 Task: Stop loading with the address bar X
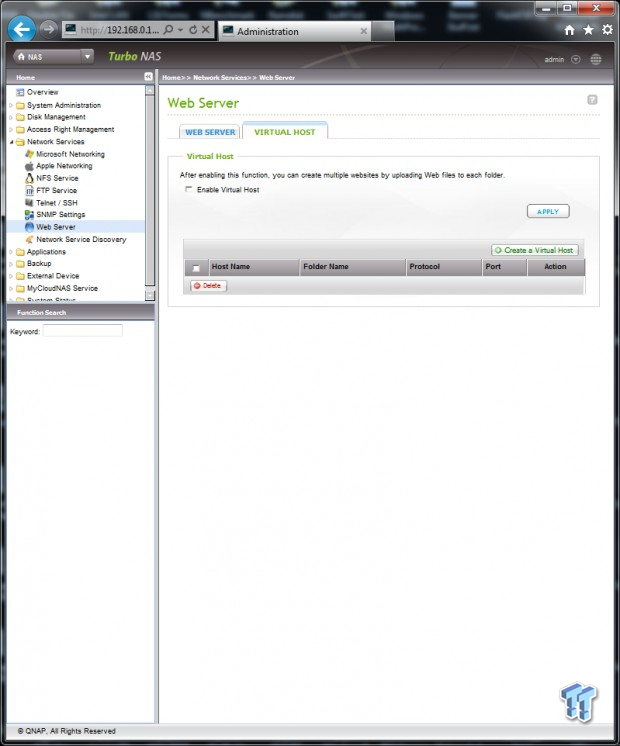206,30
